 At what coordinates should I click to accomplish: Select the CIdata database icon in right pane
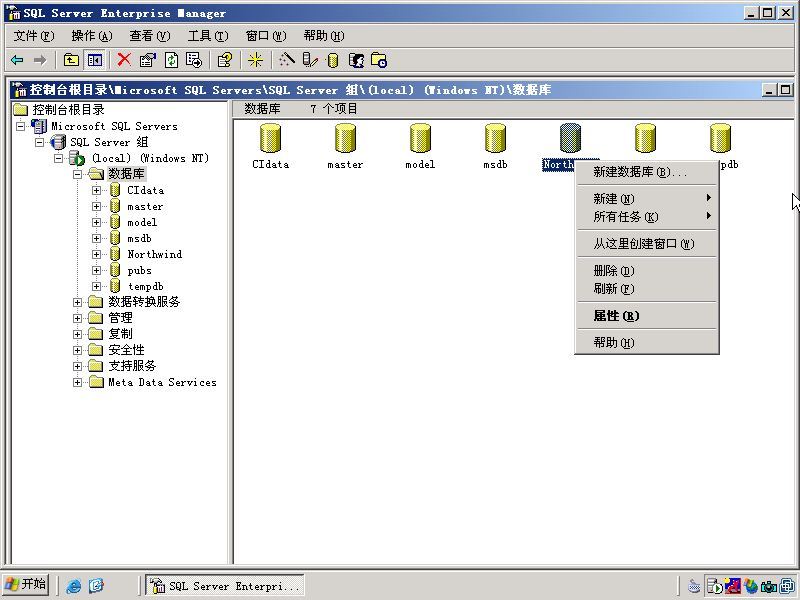point(270,139)
